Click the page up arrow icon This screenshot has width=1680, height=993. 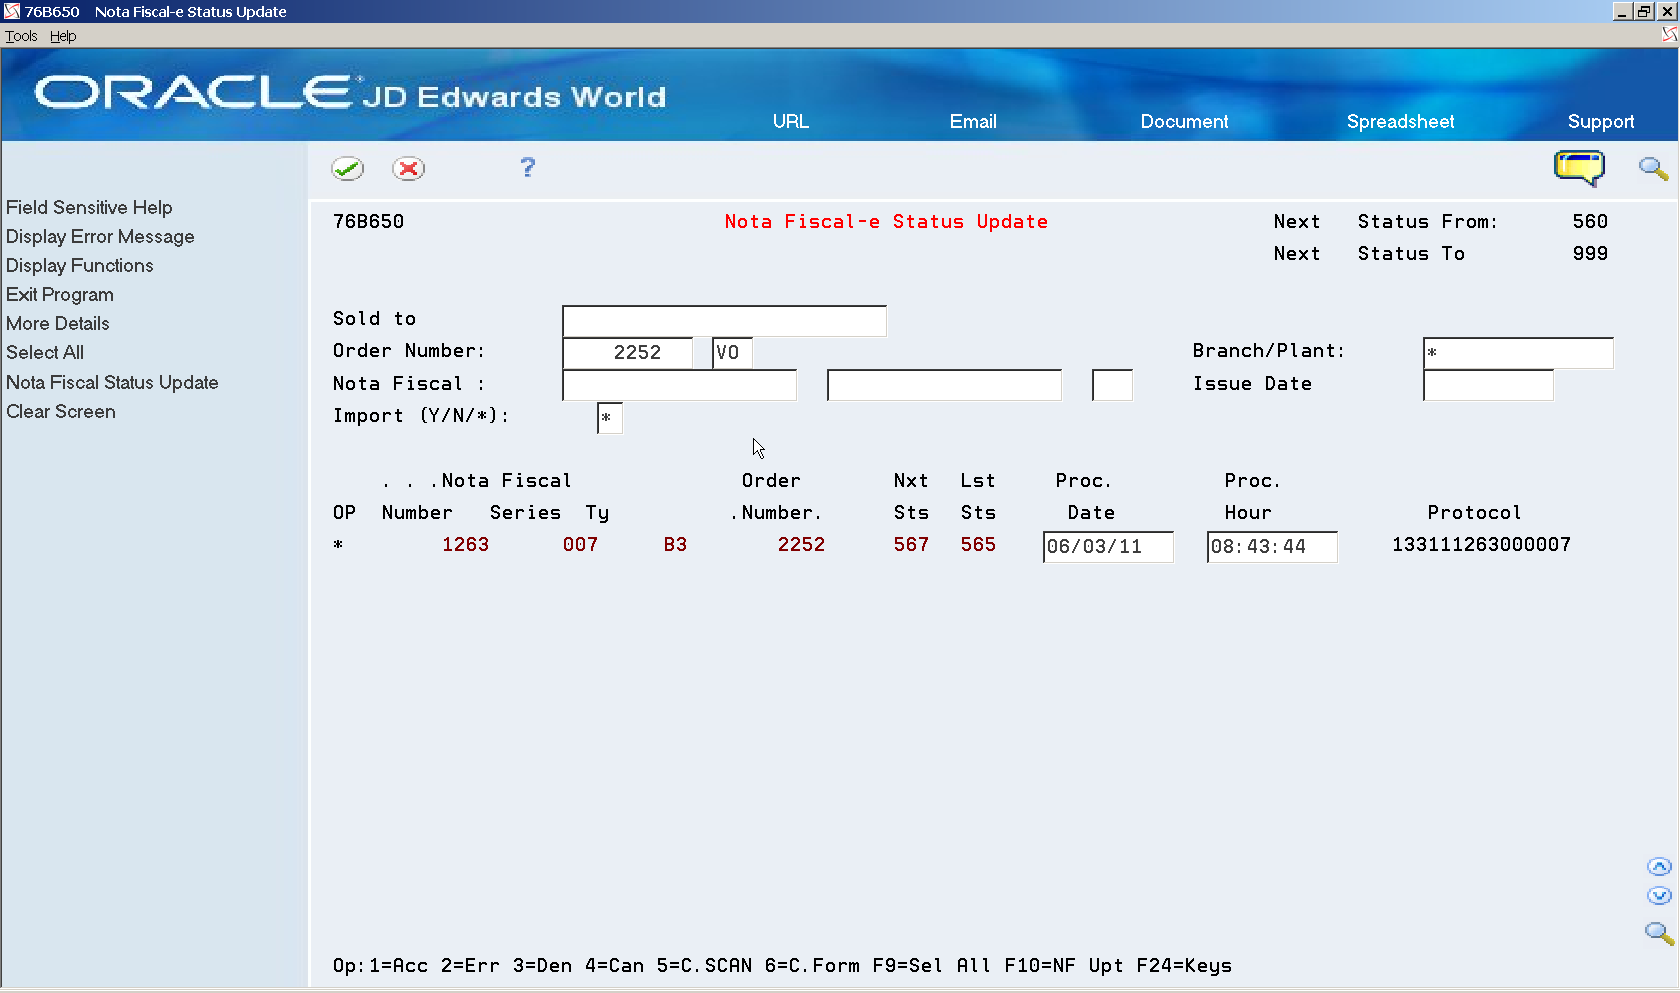[x=1659, y=867]
